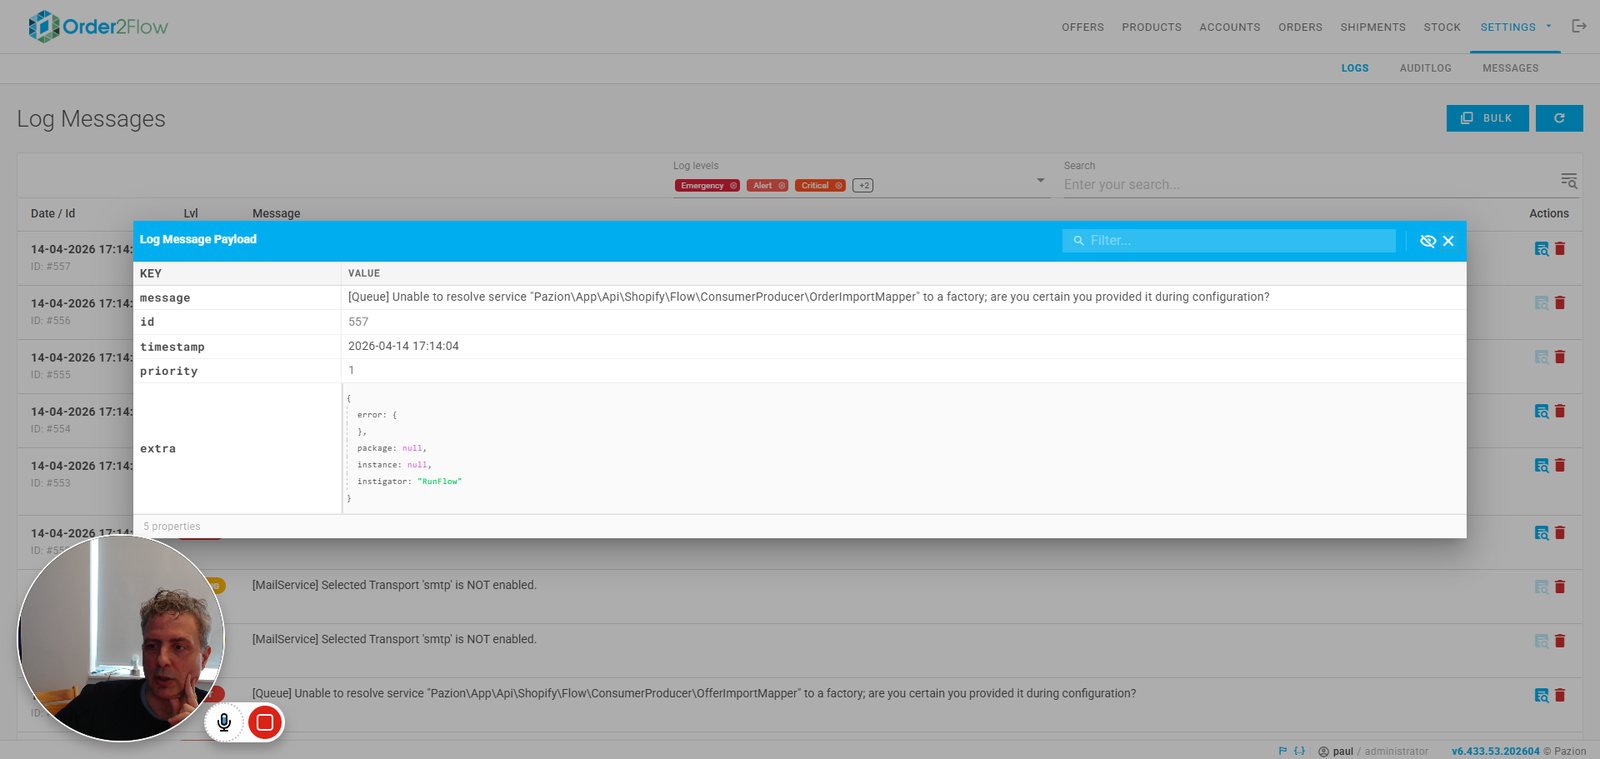
Task: Click the logout icon in the top bar
Action: click(1579, 26)
